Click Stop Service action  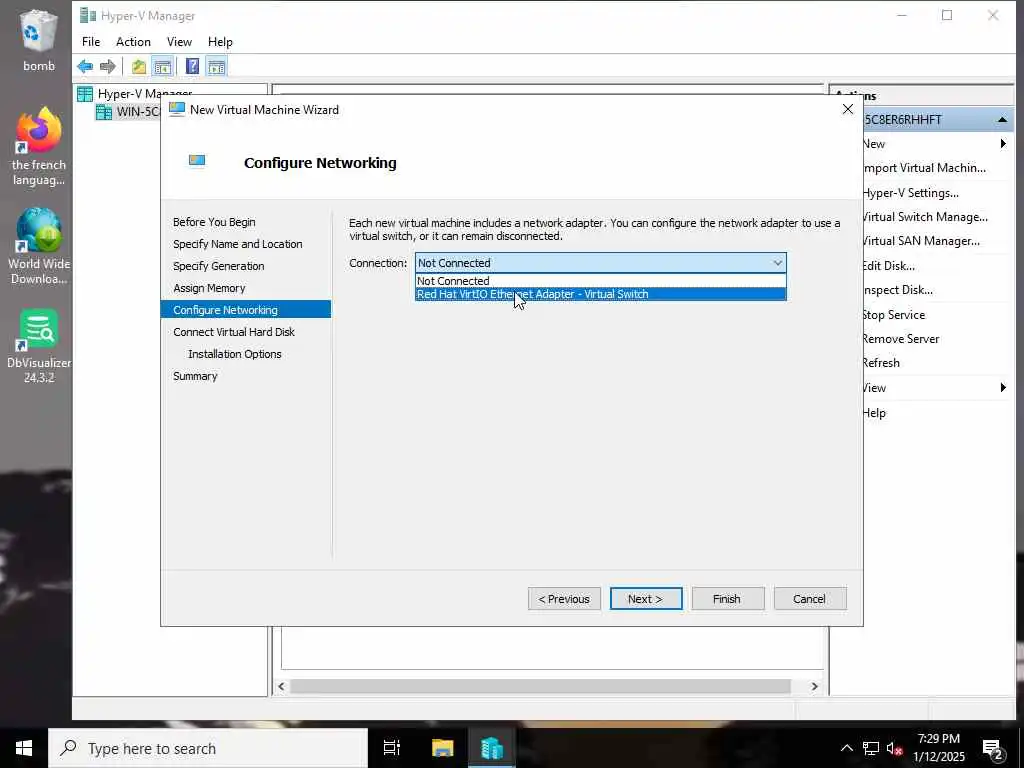coord(894,315)
